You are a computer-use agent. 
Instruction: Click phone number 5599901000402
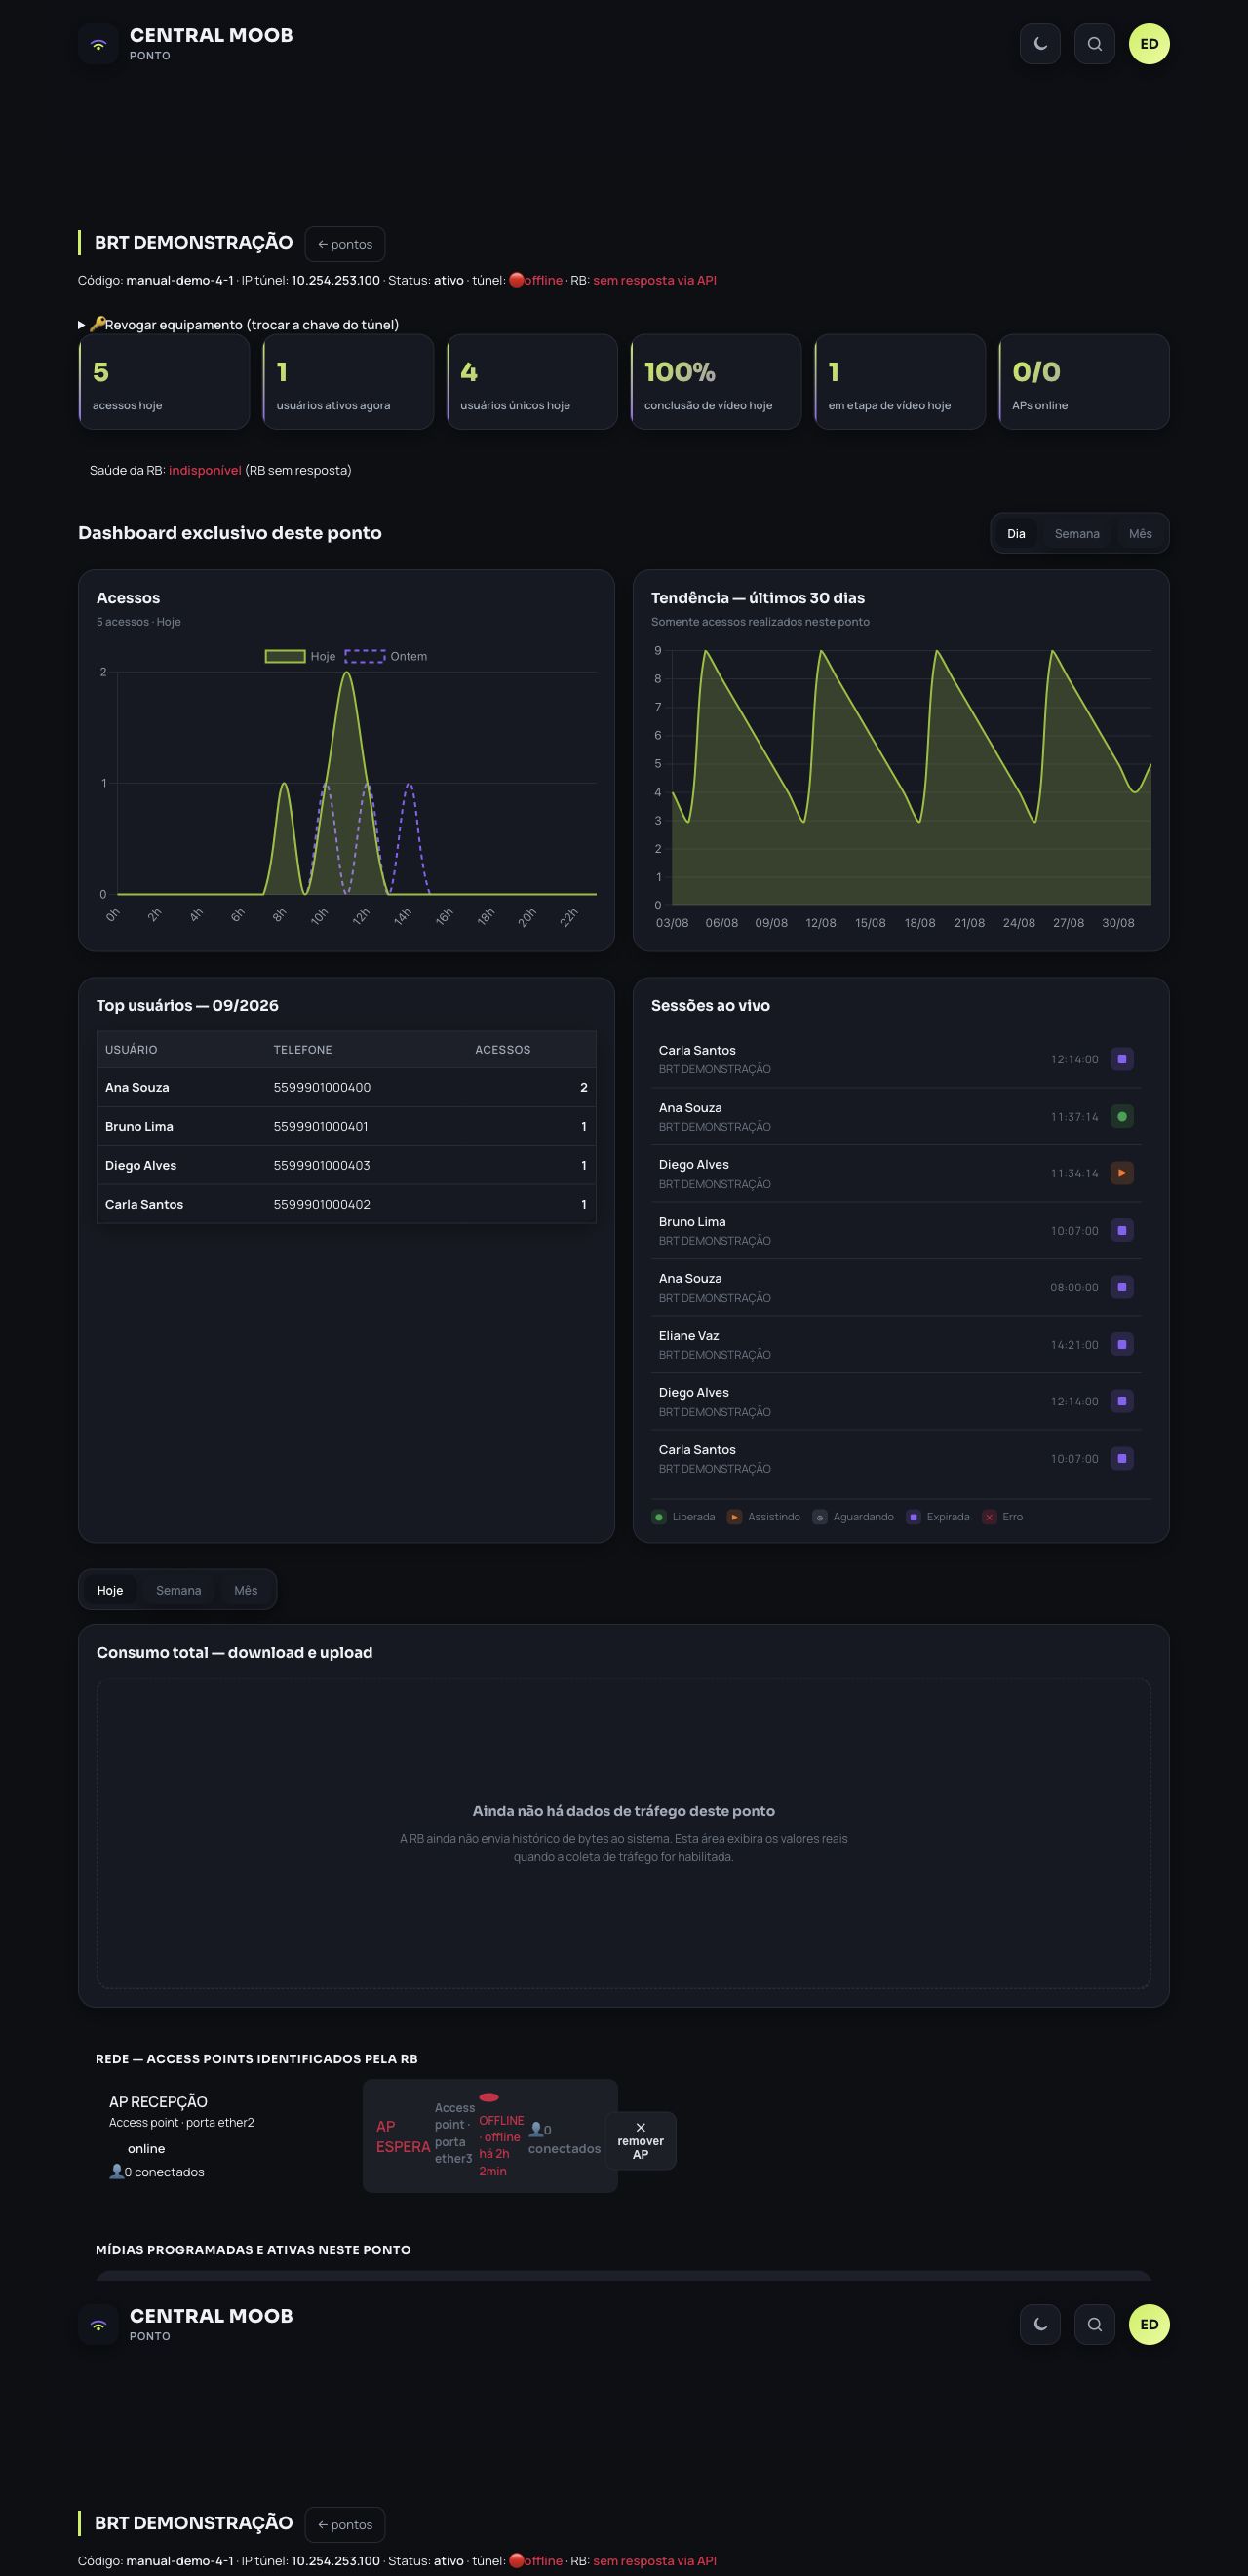[x=322, y=1204]
